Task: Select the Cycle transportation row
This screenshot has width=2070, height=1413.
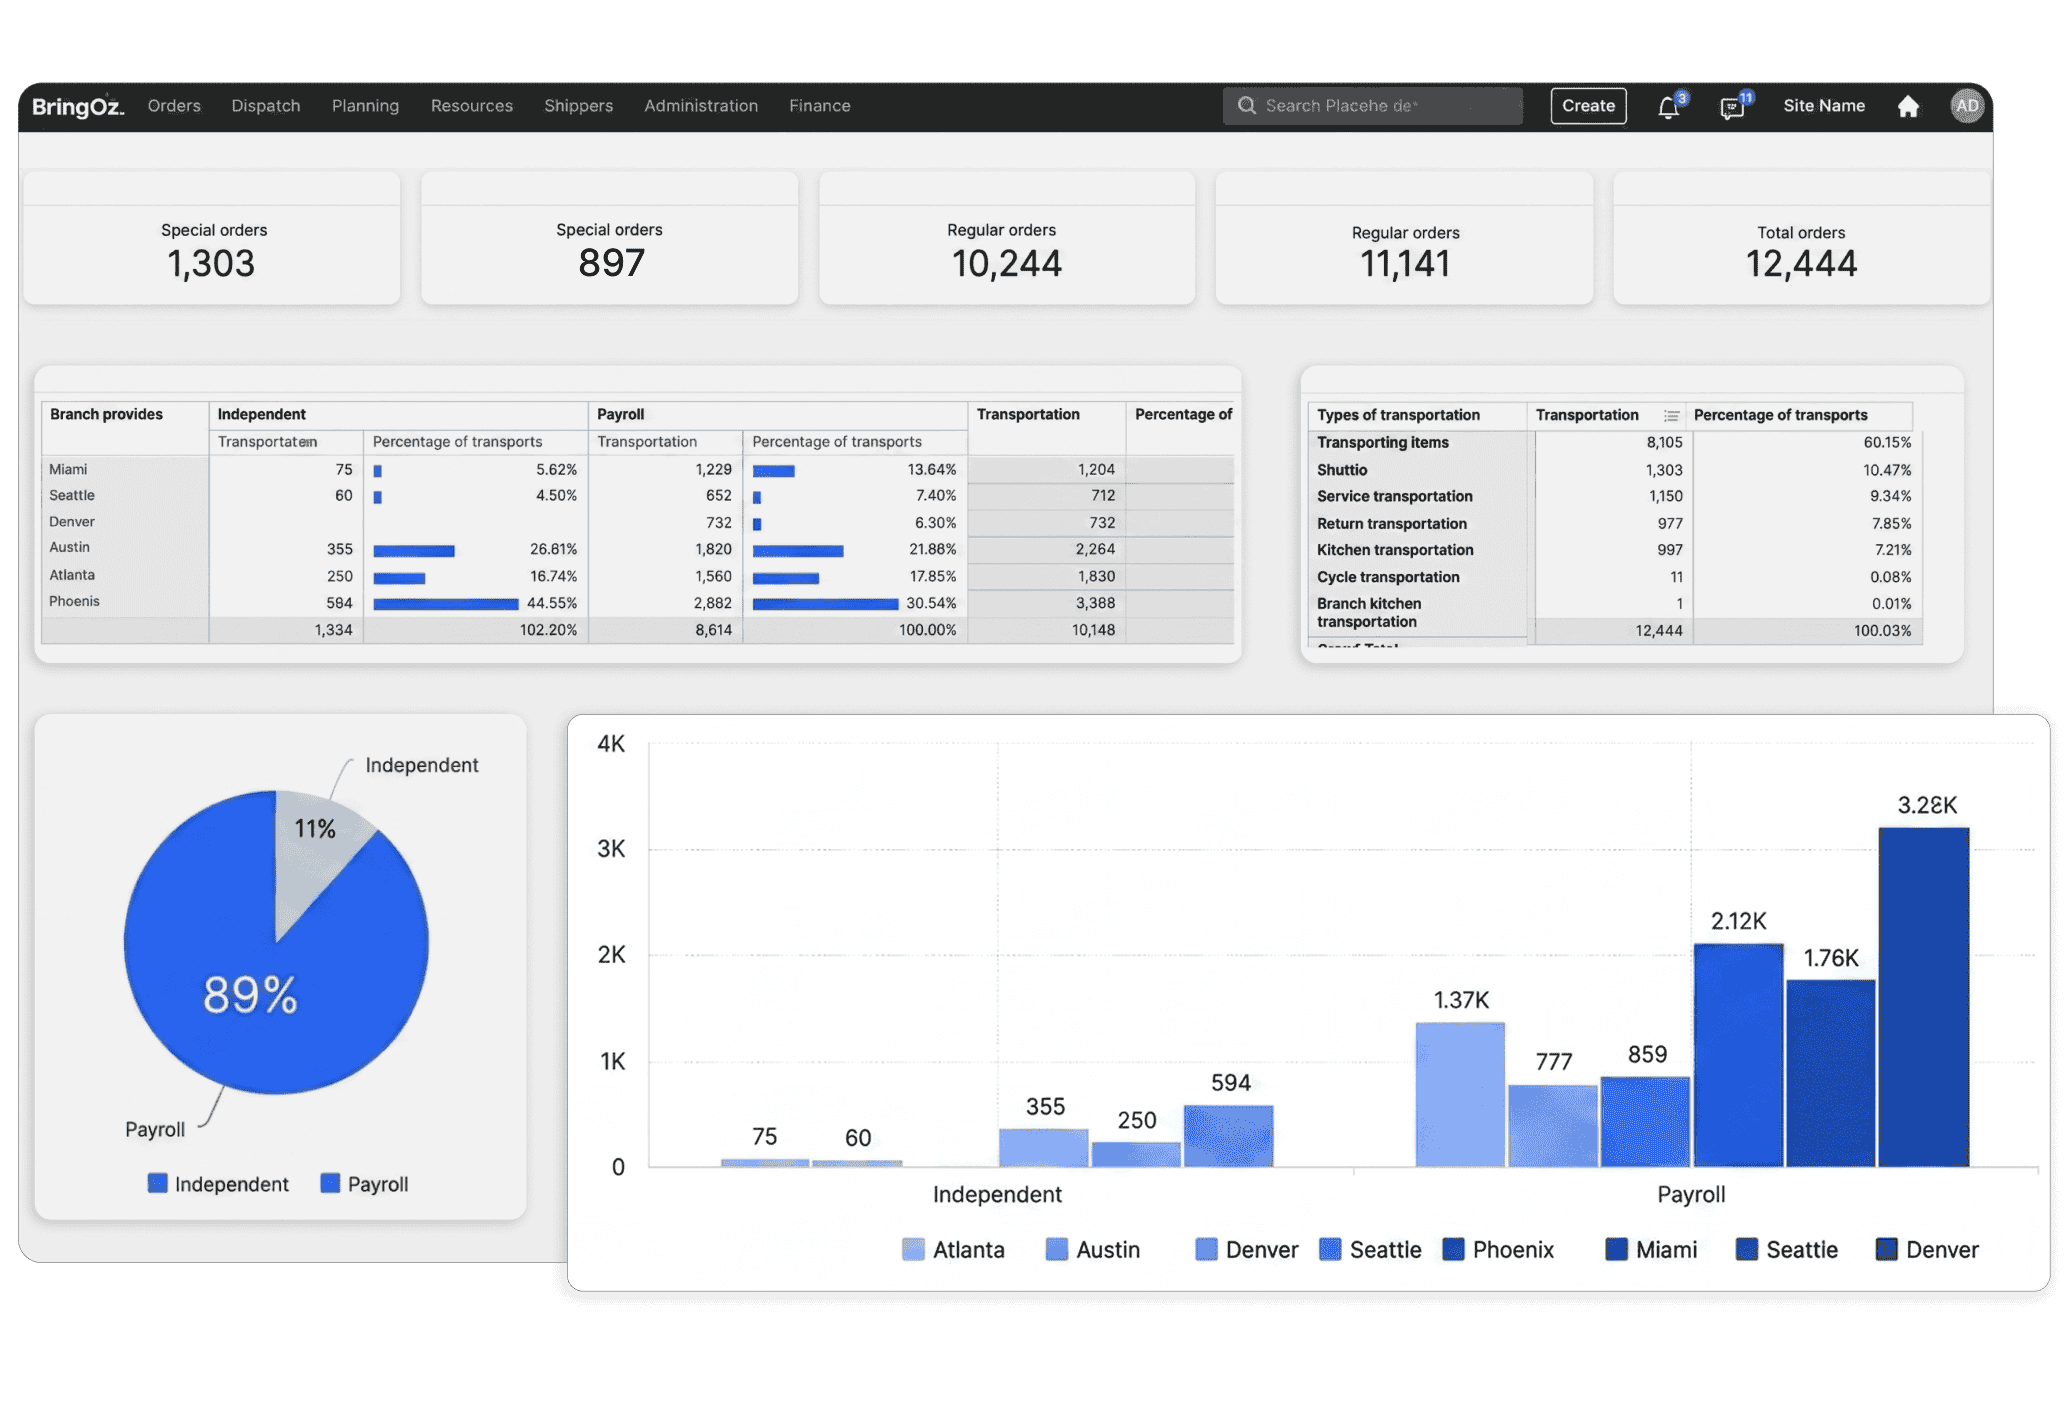Action: pyautogui.click(x=1614, y=577)
